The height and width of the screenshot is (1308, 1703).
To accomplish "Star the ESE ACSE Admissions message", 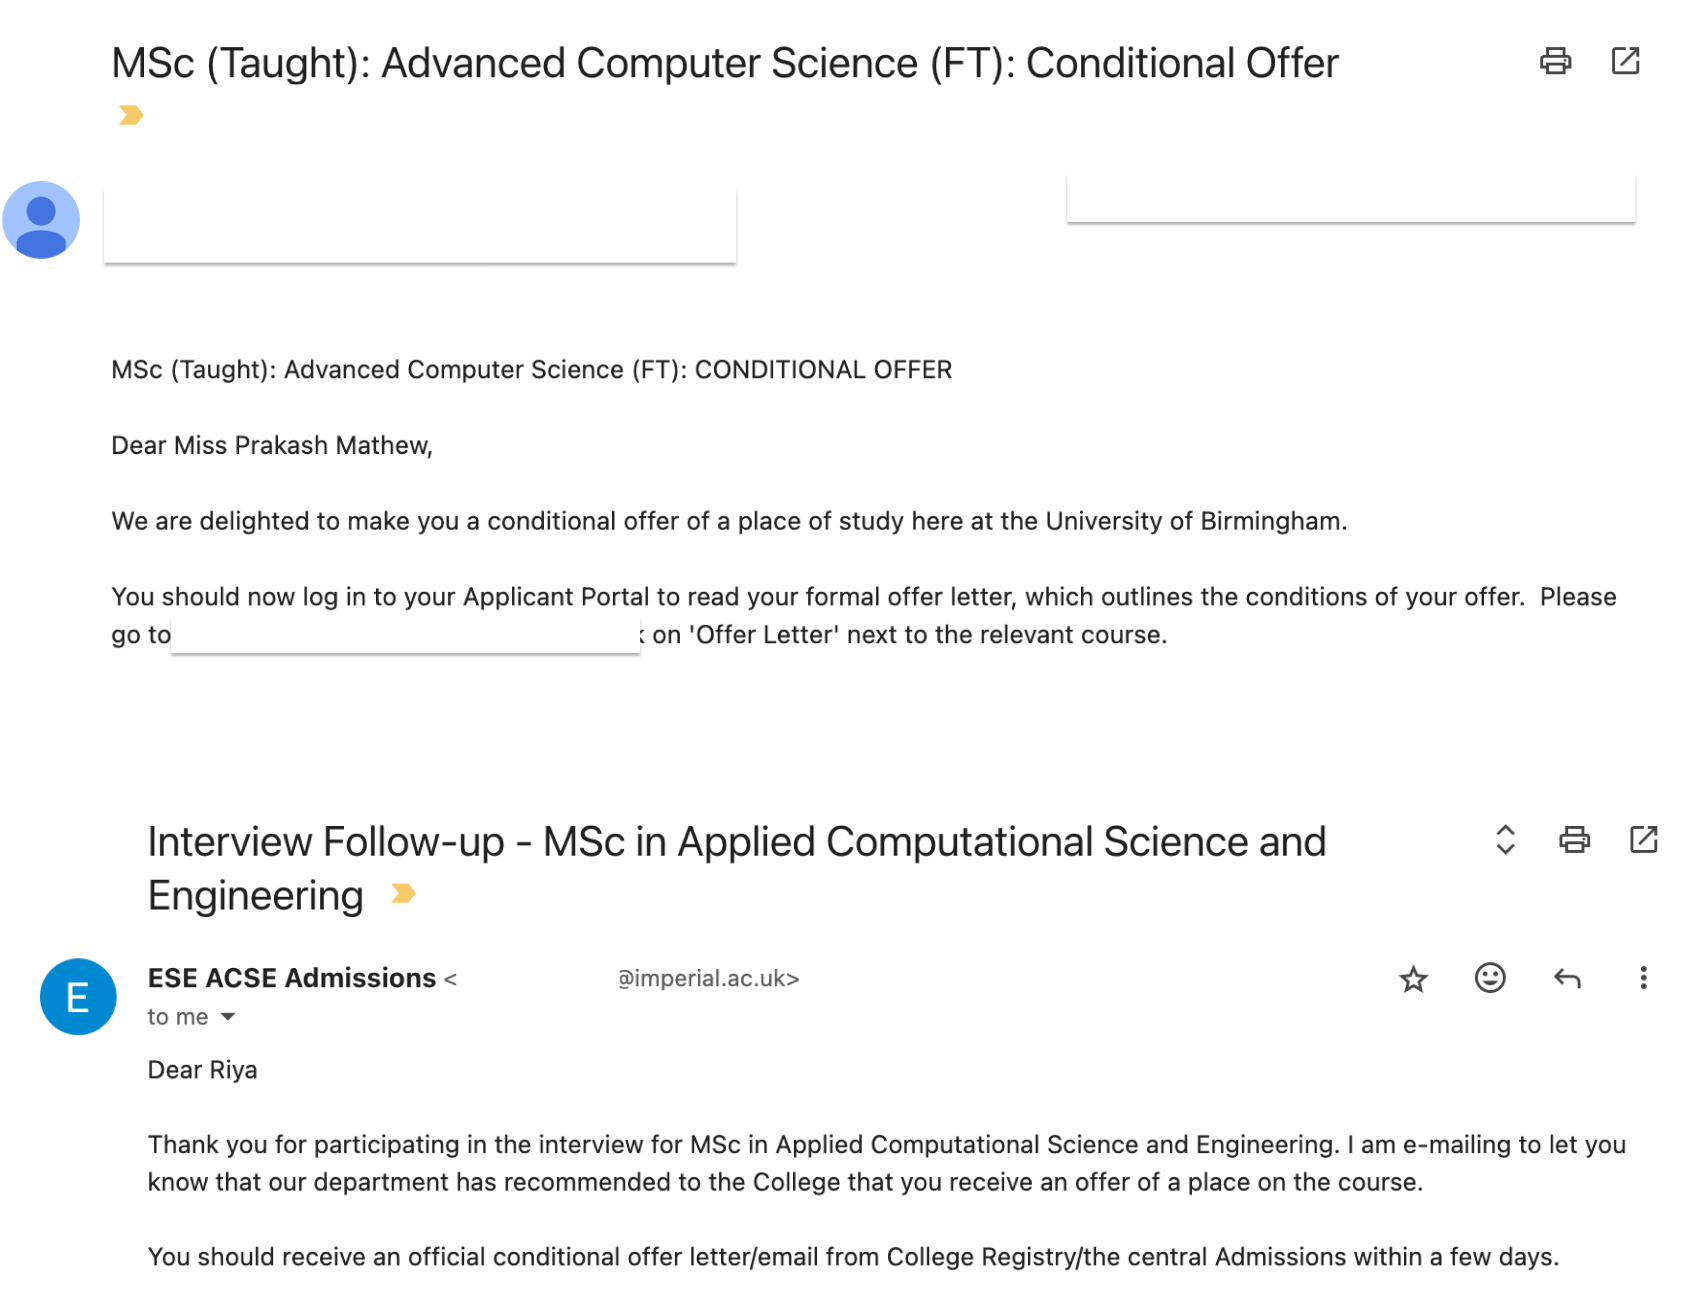I will click(x=1413, y=978).
